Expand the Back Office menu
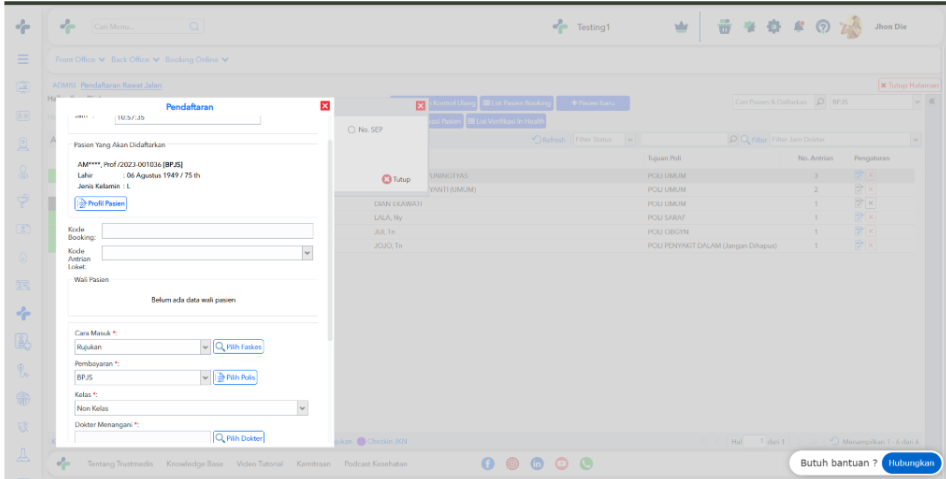Screen dimensions: 946x479 pos(135,60)
